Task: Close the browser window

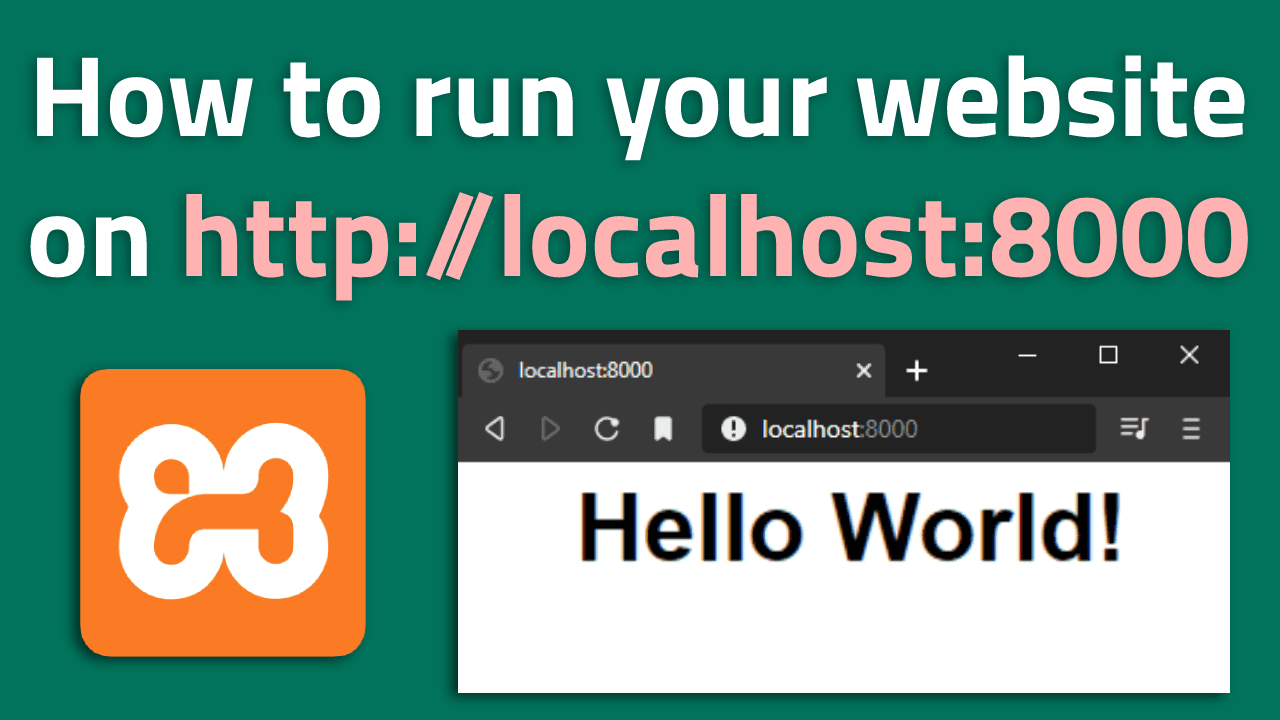Action: pos(1188,355)
